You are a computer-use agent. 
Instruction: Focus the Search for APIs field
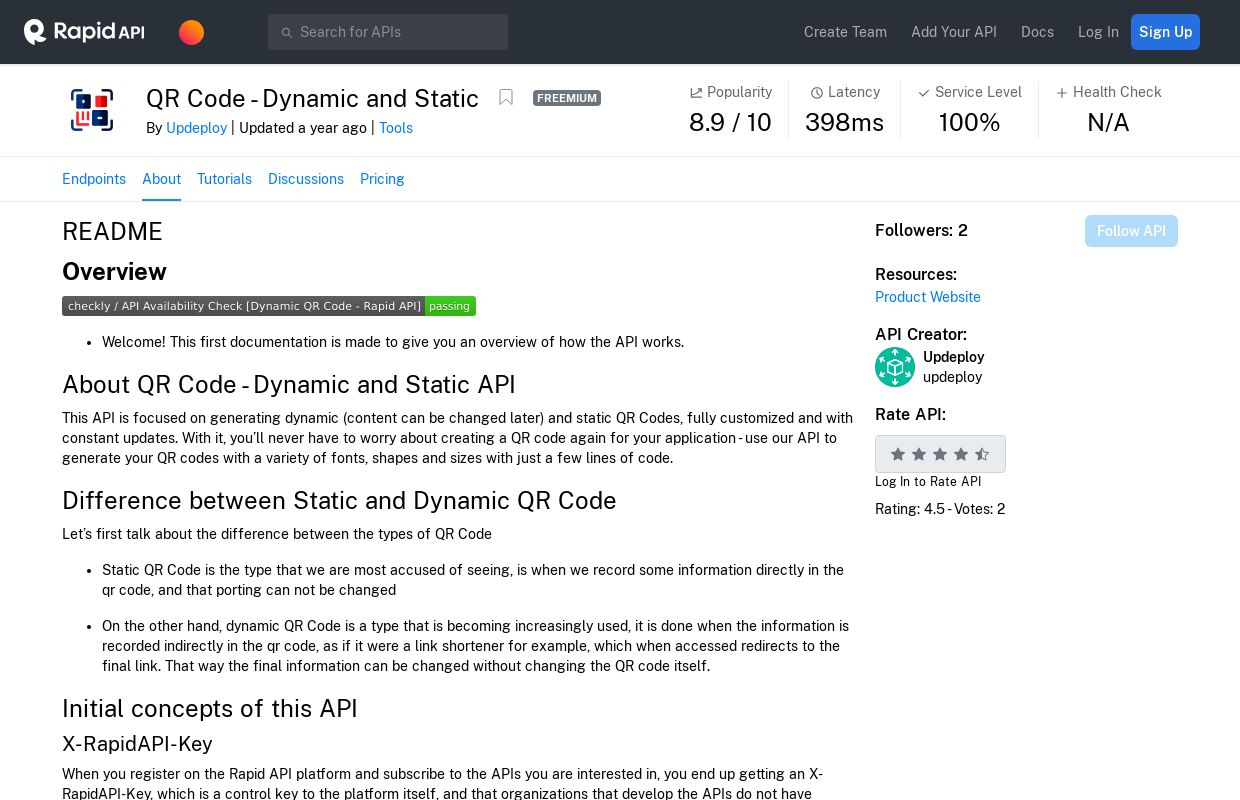point(388,32)
